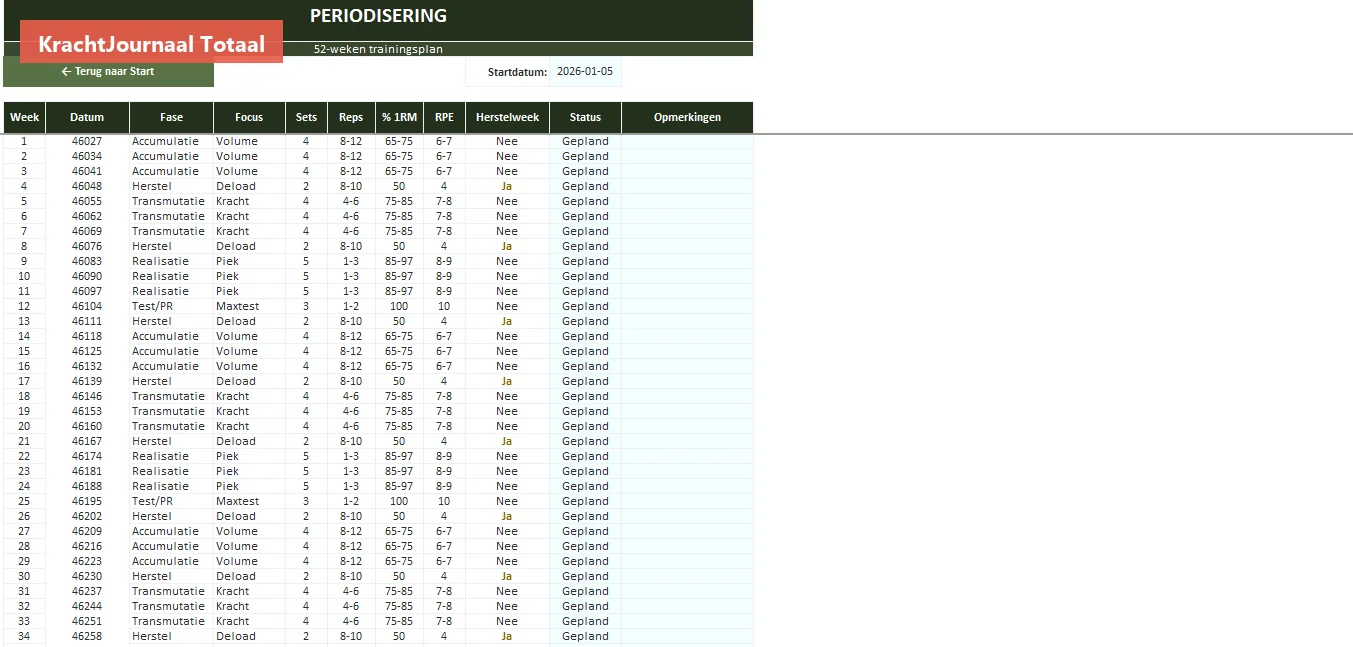The image size is (1353, 647).
Task: Click the Week column header
Action: coord(25,117)
